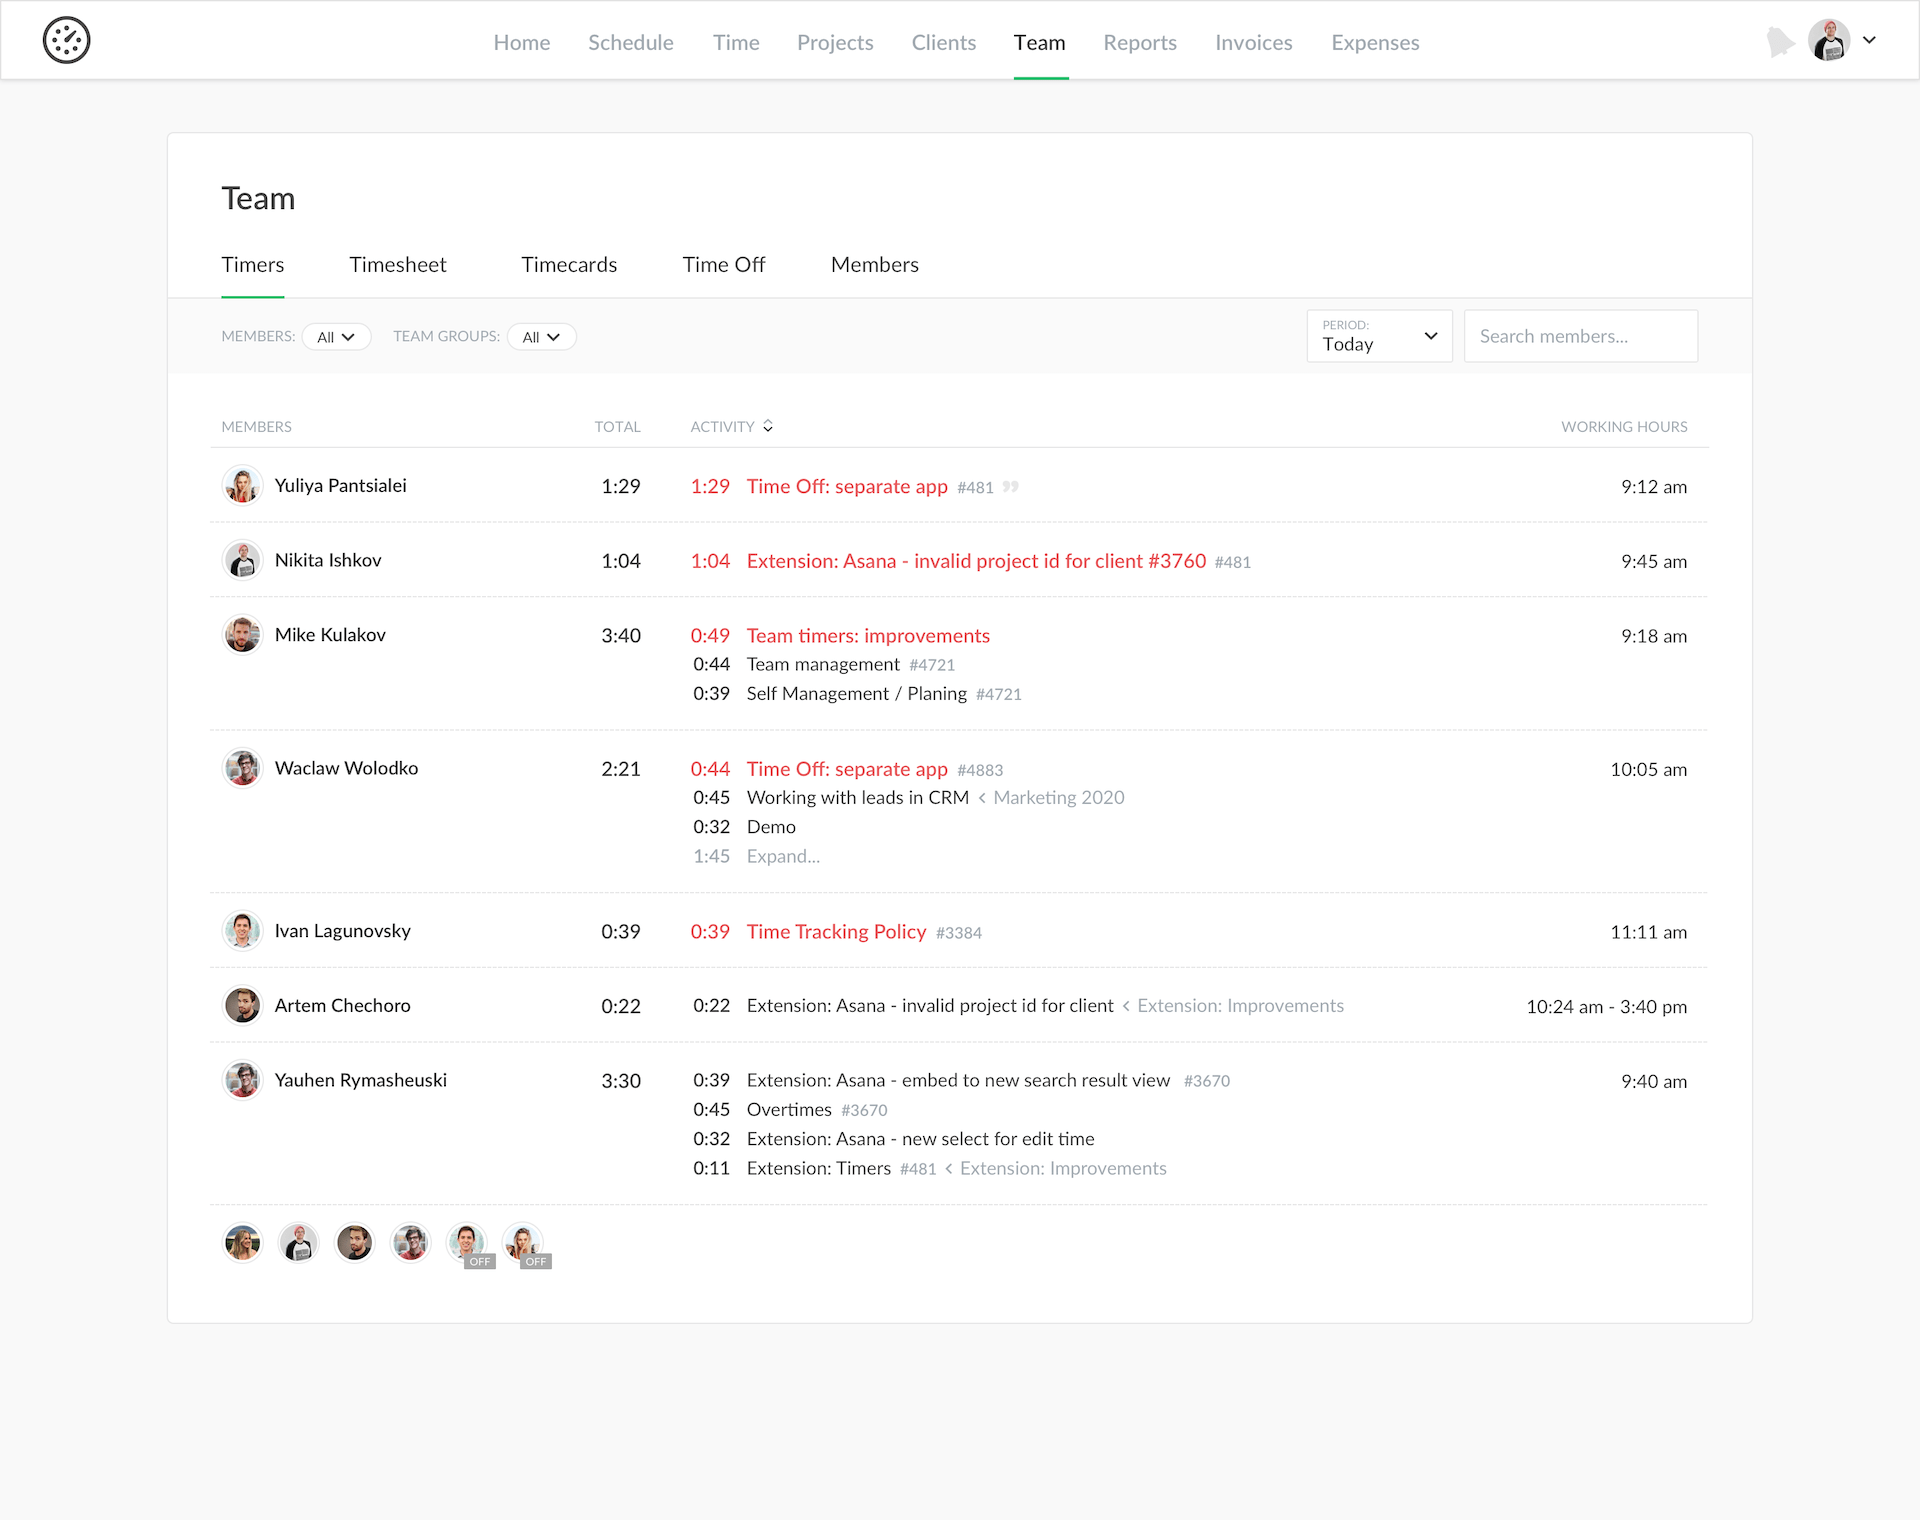Screen dimensions: 1920x1520
Task: Open the Time page
Action: 736,42
